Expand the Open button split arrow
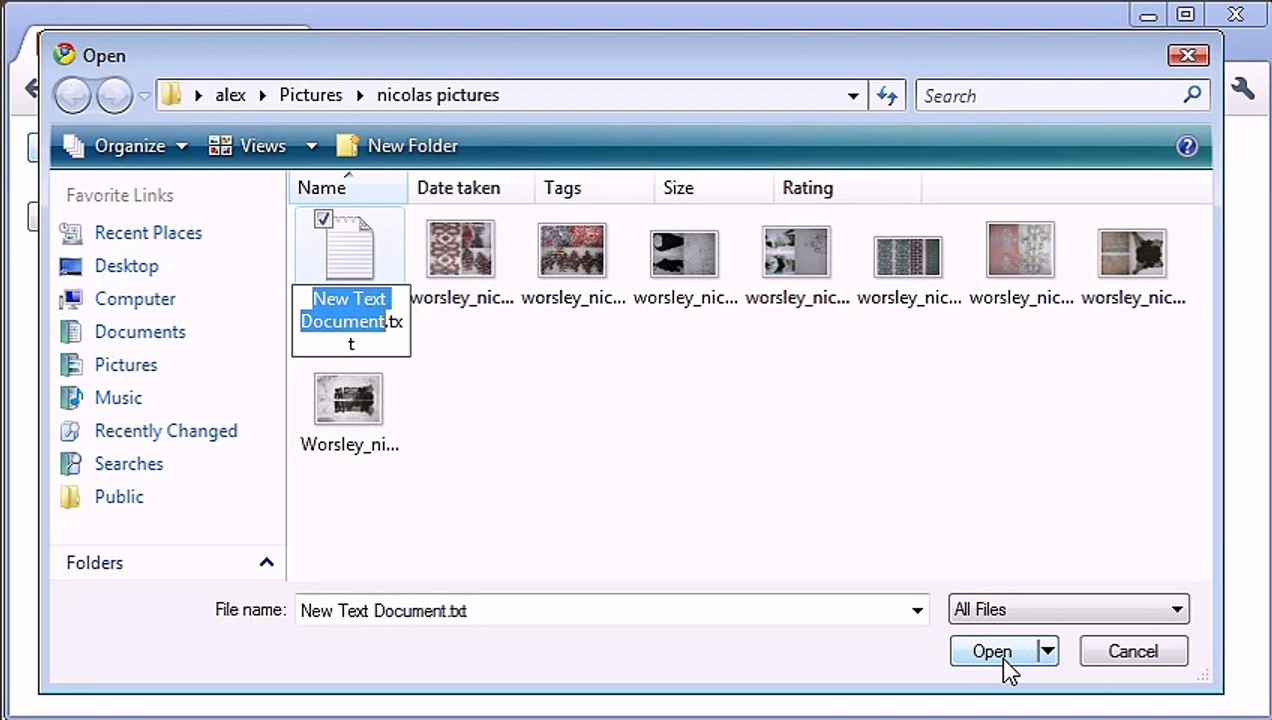Viewport: 1272px width, 720px height. point(1047,651)
